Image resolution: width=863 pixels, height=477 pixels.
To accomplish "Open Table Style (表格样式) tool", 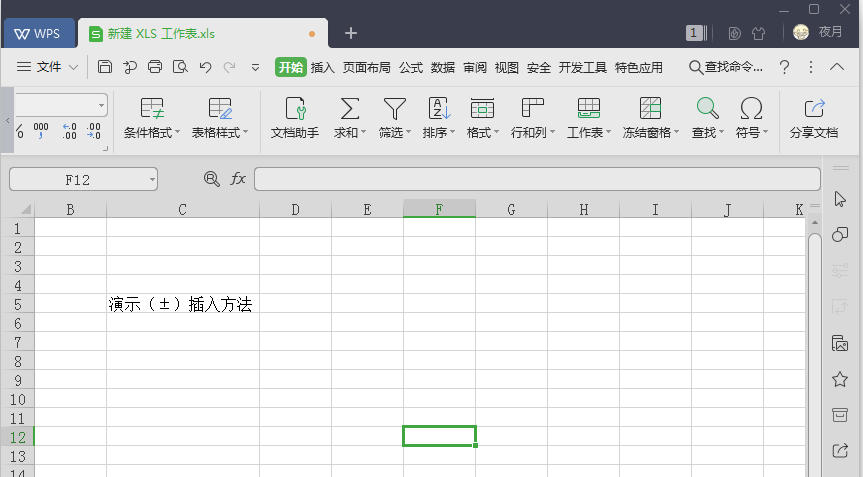I will coord(220,117).
